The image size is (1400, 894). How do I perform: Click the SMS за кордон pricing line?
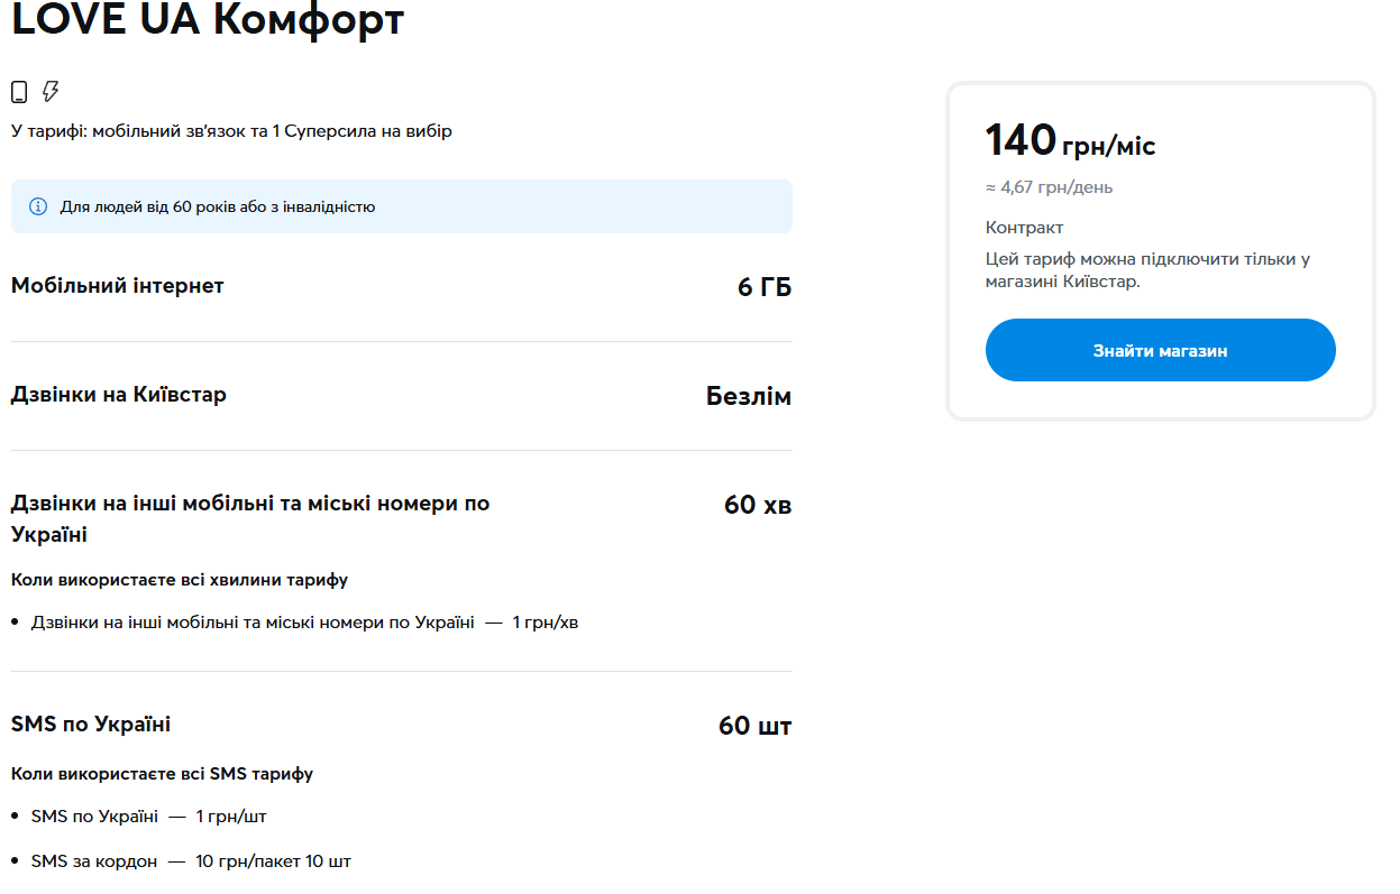pyautogui.click(x=190, y=861)
